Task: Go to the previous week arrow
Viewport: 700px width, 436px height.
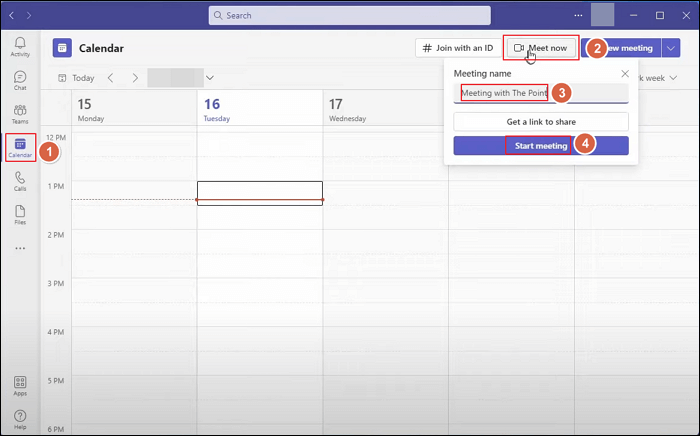Action: pyautogui.click(x=111, y=78)
